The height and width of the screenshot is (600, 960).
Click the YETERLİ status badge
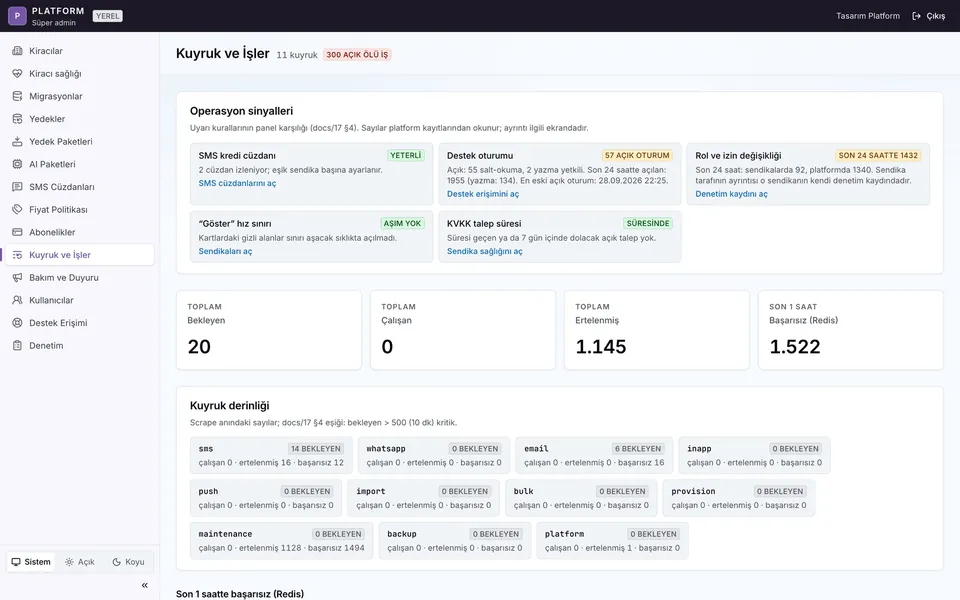pyautogui.click(x=405, y=156)
